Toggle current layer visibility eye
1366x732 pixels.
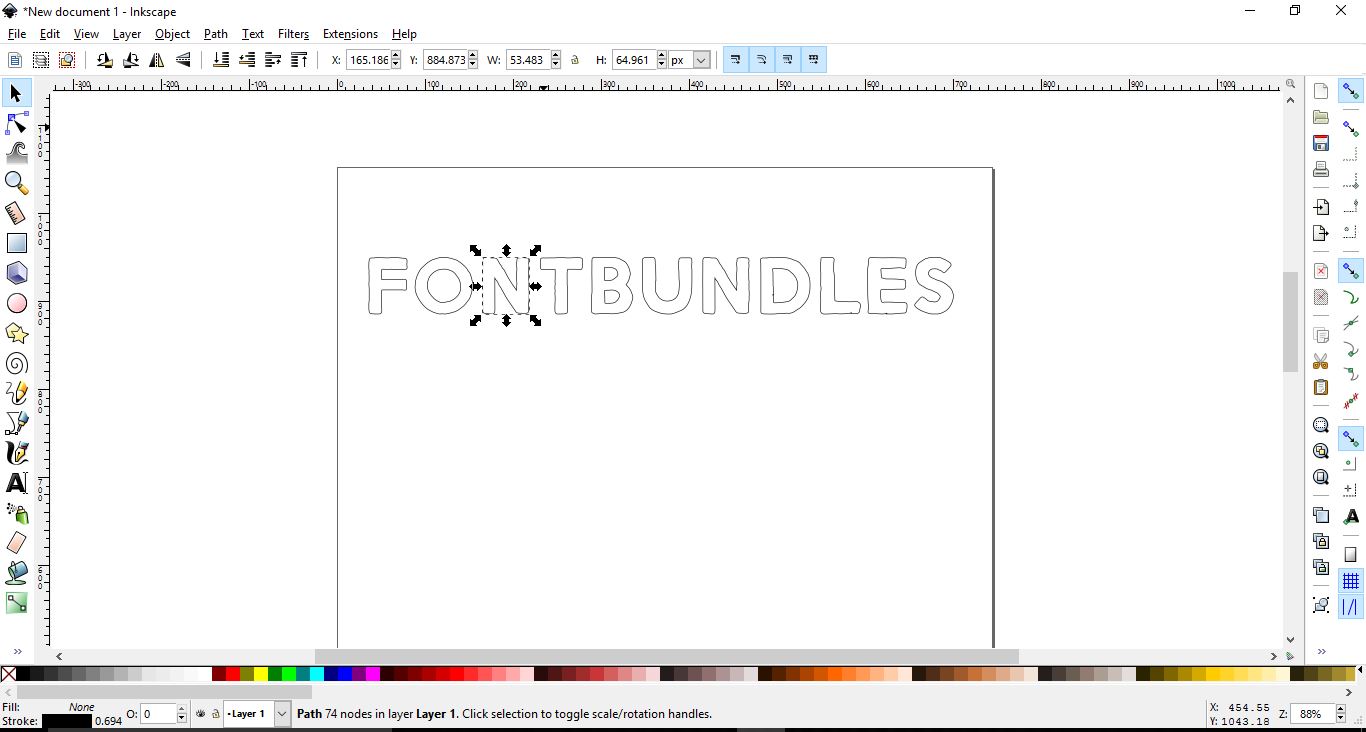(201, 714)
